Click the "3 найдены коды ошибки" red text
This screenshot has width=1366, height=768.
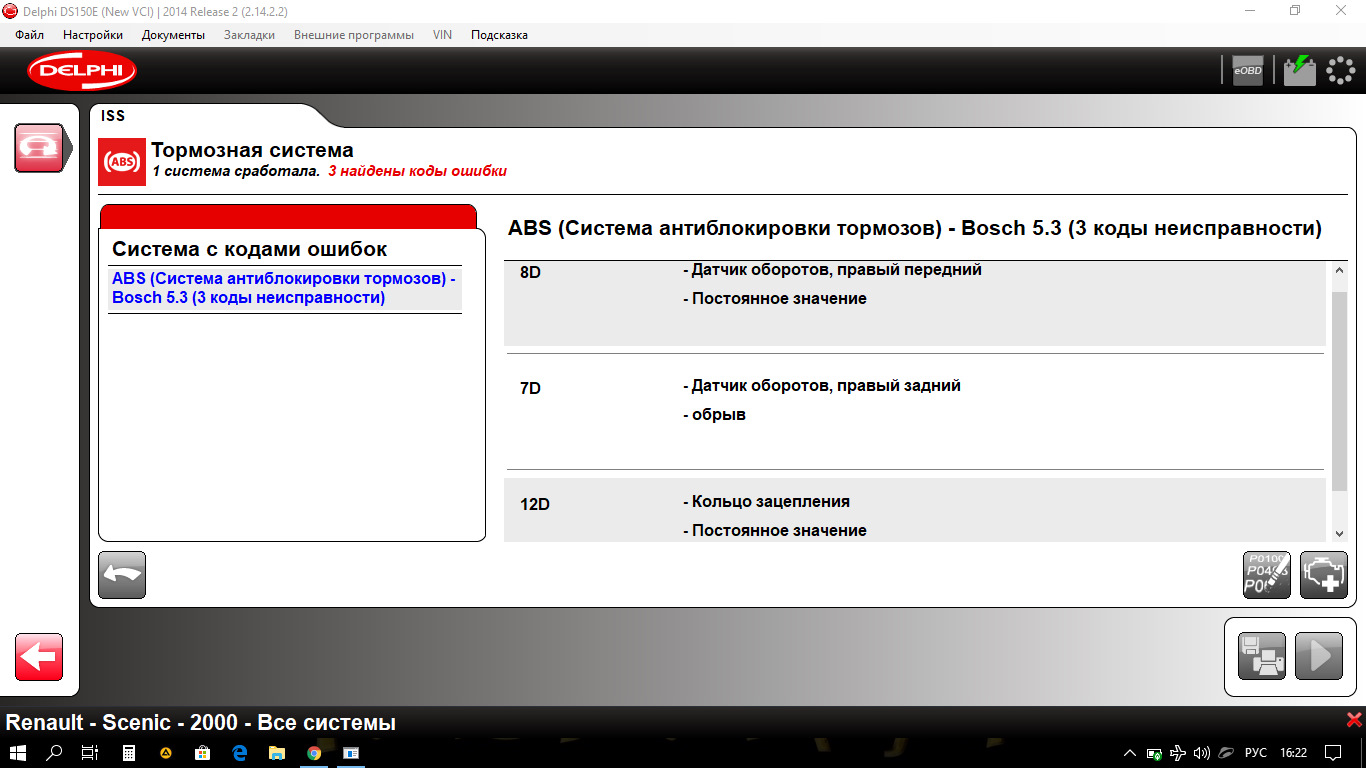coord(417,171)
